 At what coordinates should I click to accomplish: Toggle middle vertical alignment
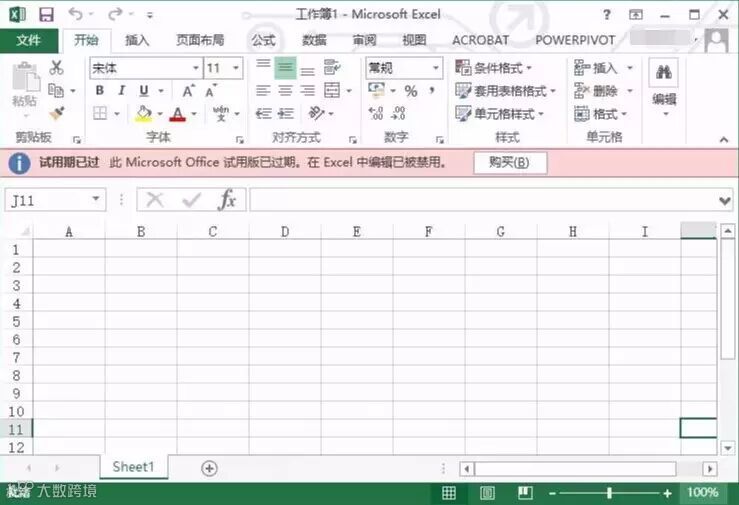[x=285, y=67]
